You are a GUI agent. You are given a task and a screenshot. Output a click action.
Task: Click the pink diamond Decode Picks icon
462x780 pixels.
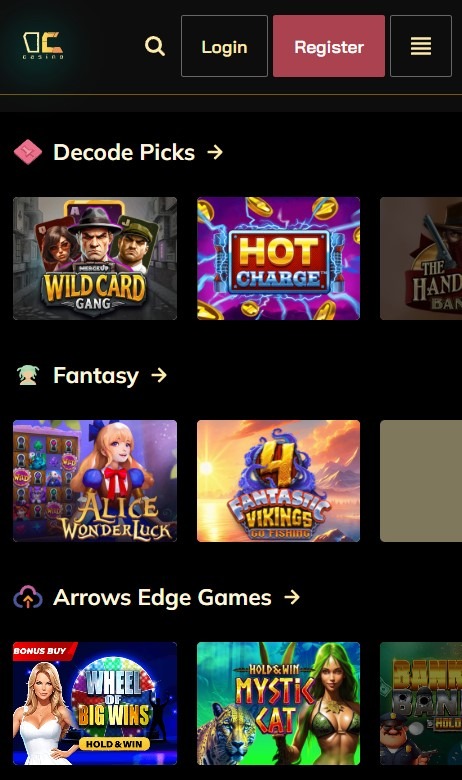click(x=28, y=152)
